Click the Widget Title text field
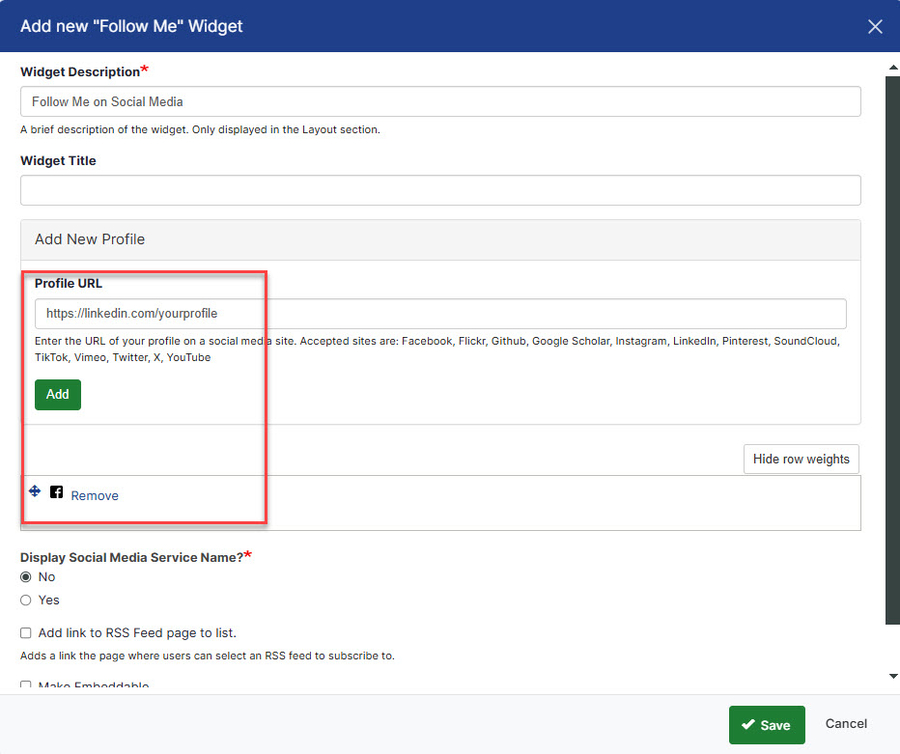900x754 pixels. (440, 190)
